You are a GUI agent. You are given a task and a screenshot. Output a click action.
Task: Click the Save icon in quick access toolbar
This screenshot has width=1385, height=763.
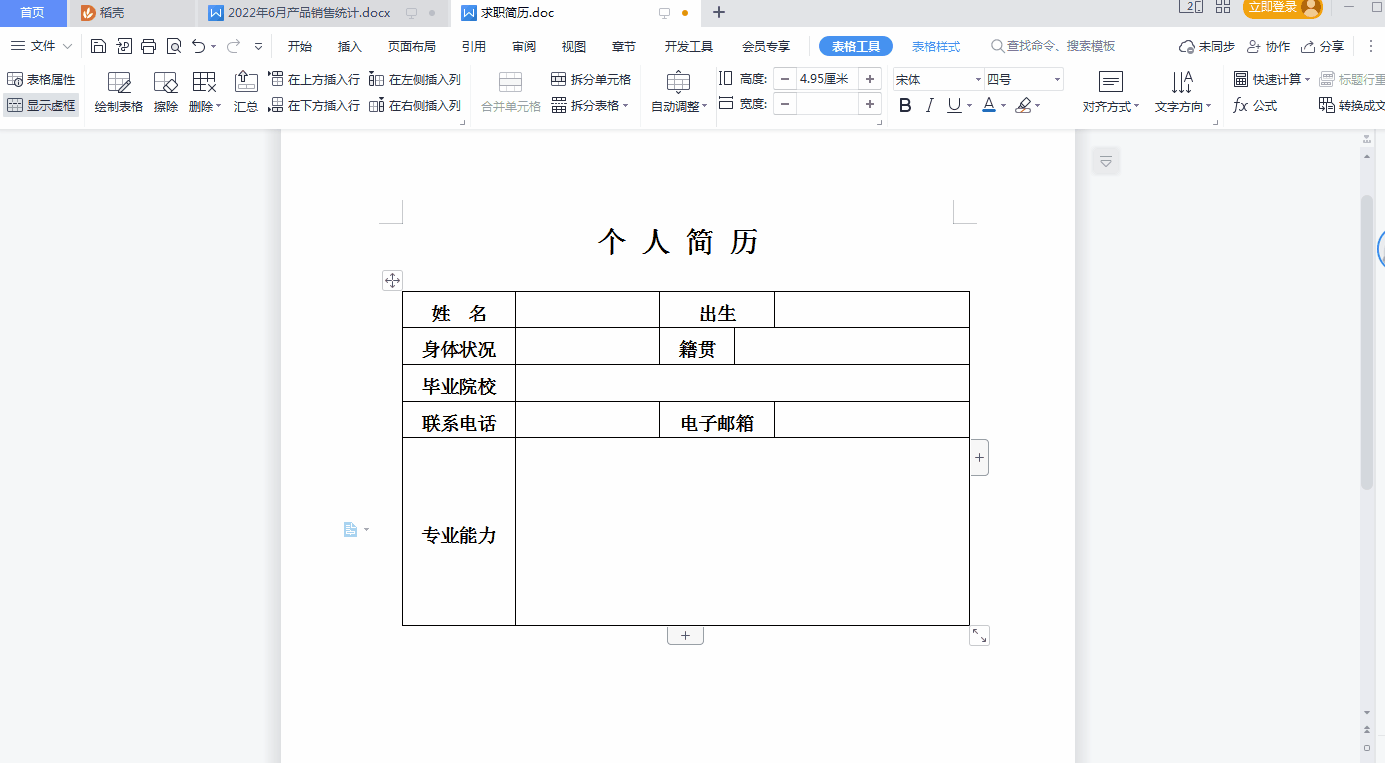pos(98,46)
